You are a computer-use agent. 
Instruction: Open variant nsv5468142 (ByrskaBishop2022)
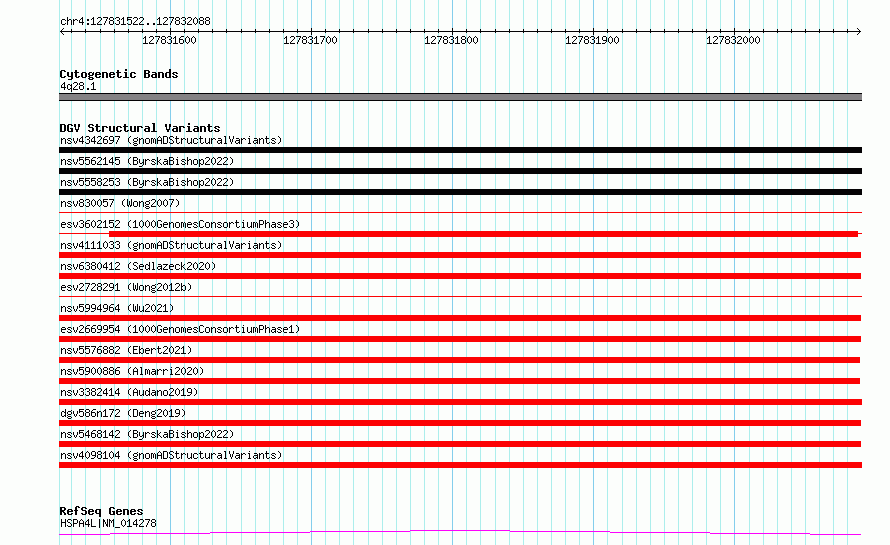(x=147, y=434)
